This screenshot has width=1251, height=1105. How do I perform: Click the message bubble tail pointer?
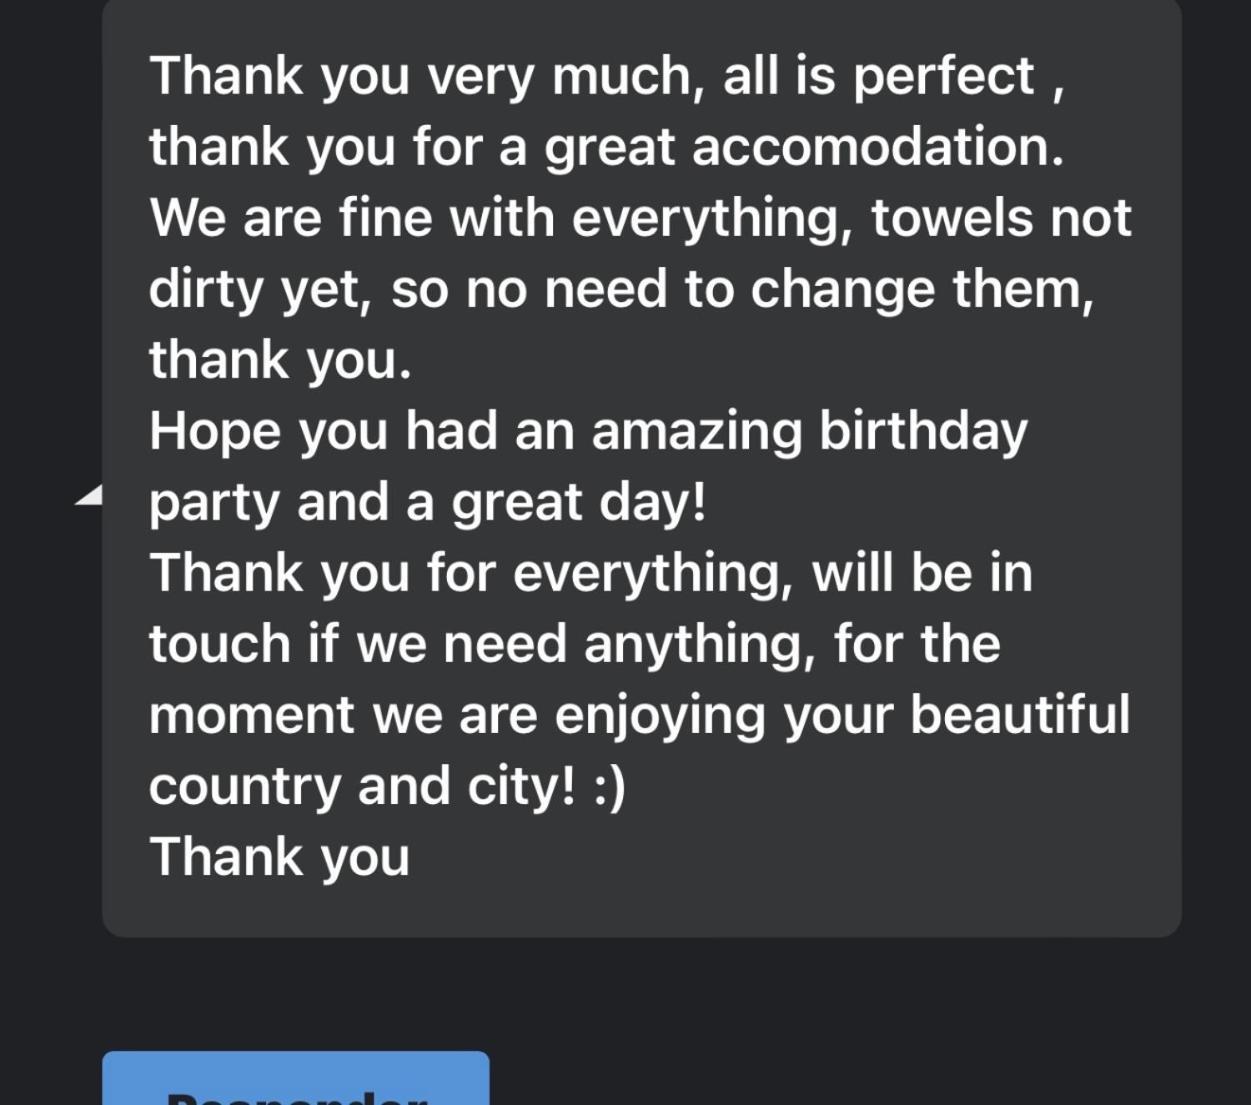89,494
